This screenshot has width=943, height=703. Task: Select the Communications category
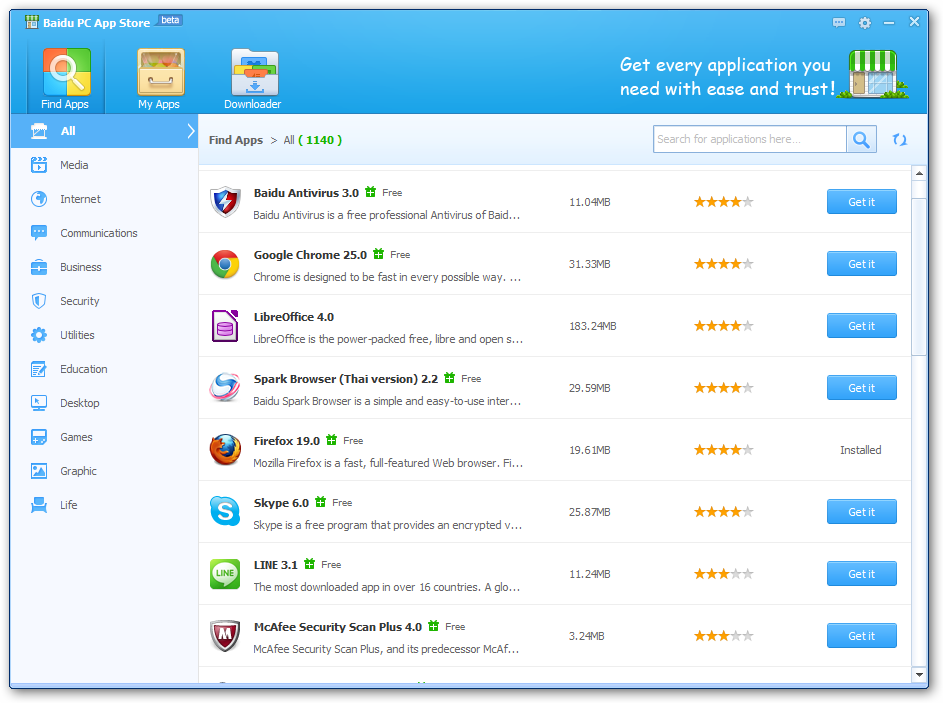tap(104, 233)
